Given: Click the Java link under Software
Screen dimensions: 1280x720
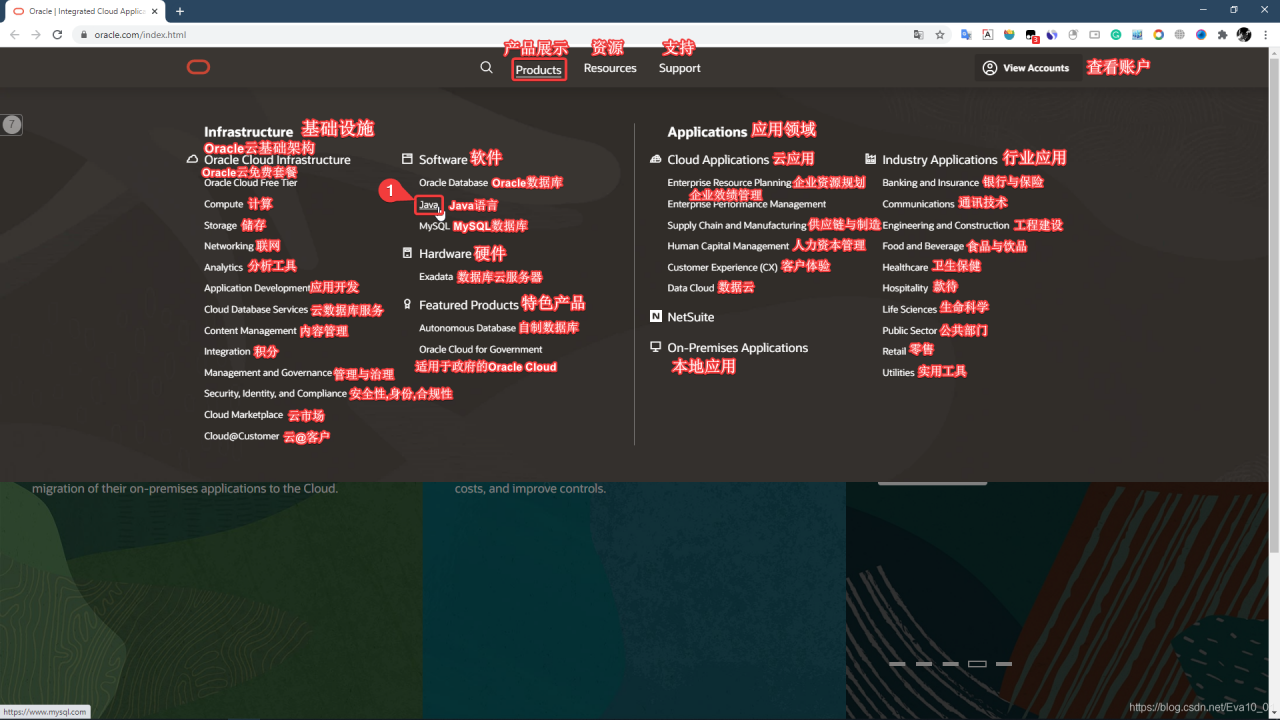Looking at the screenshot, I should (428, 204).
